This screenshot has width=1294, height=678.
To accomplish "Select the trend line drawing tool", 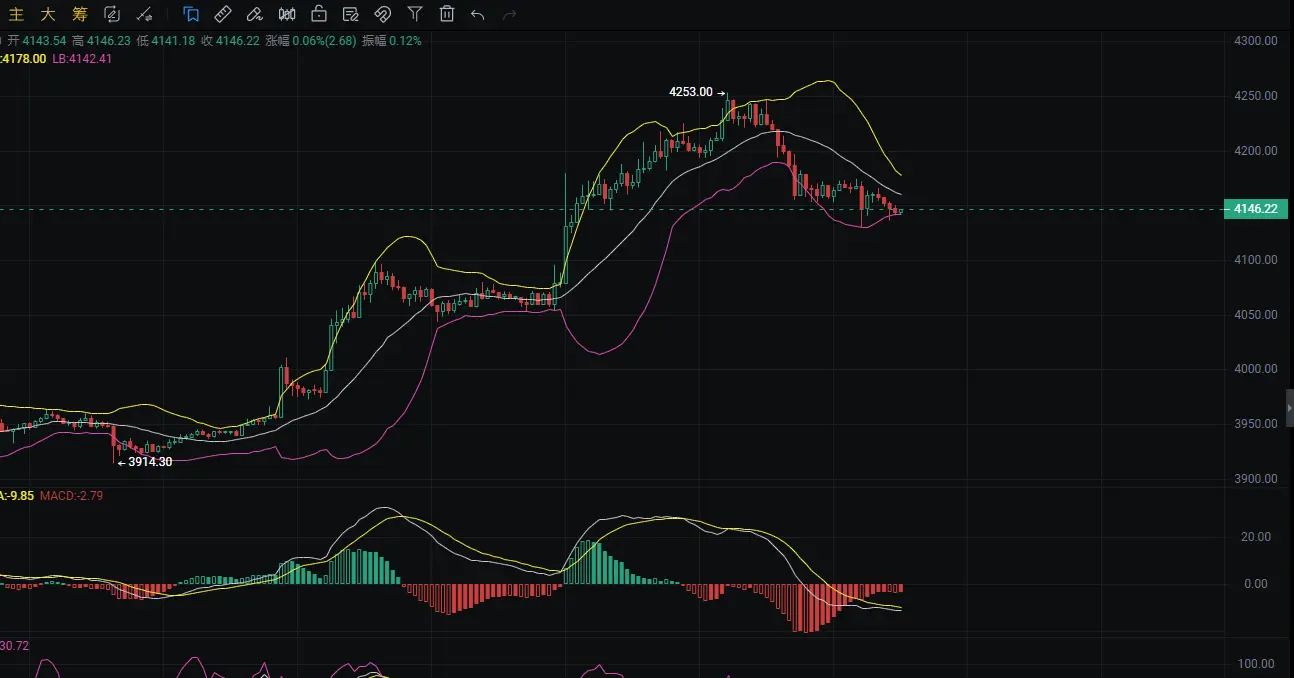I will tap(144, 14).
